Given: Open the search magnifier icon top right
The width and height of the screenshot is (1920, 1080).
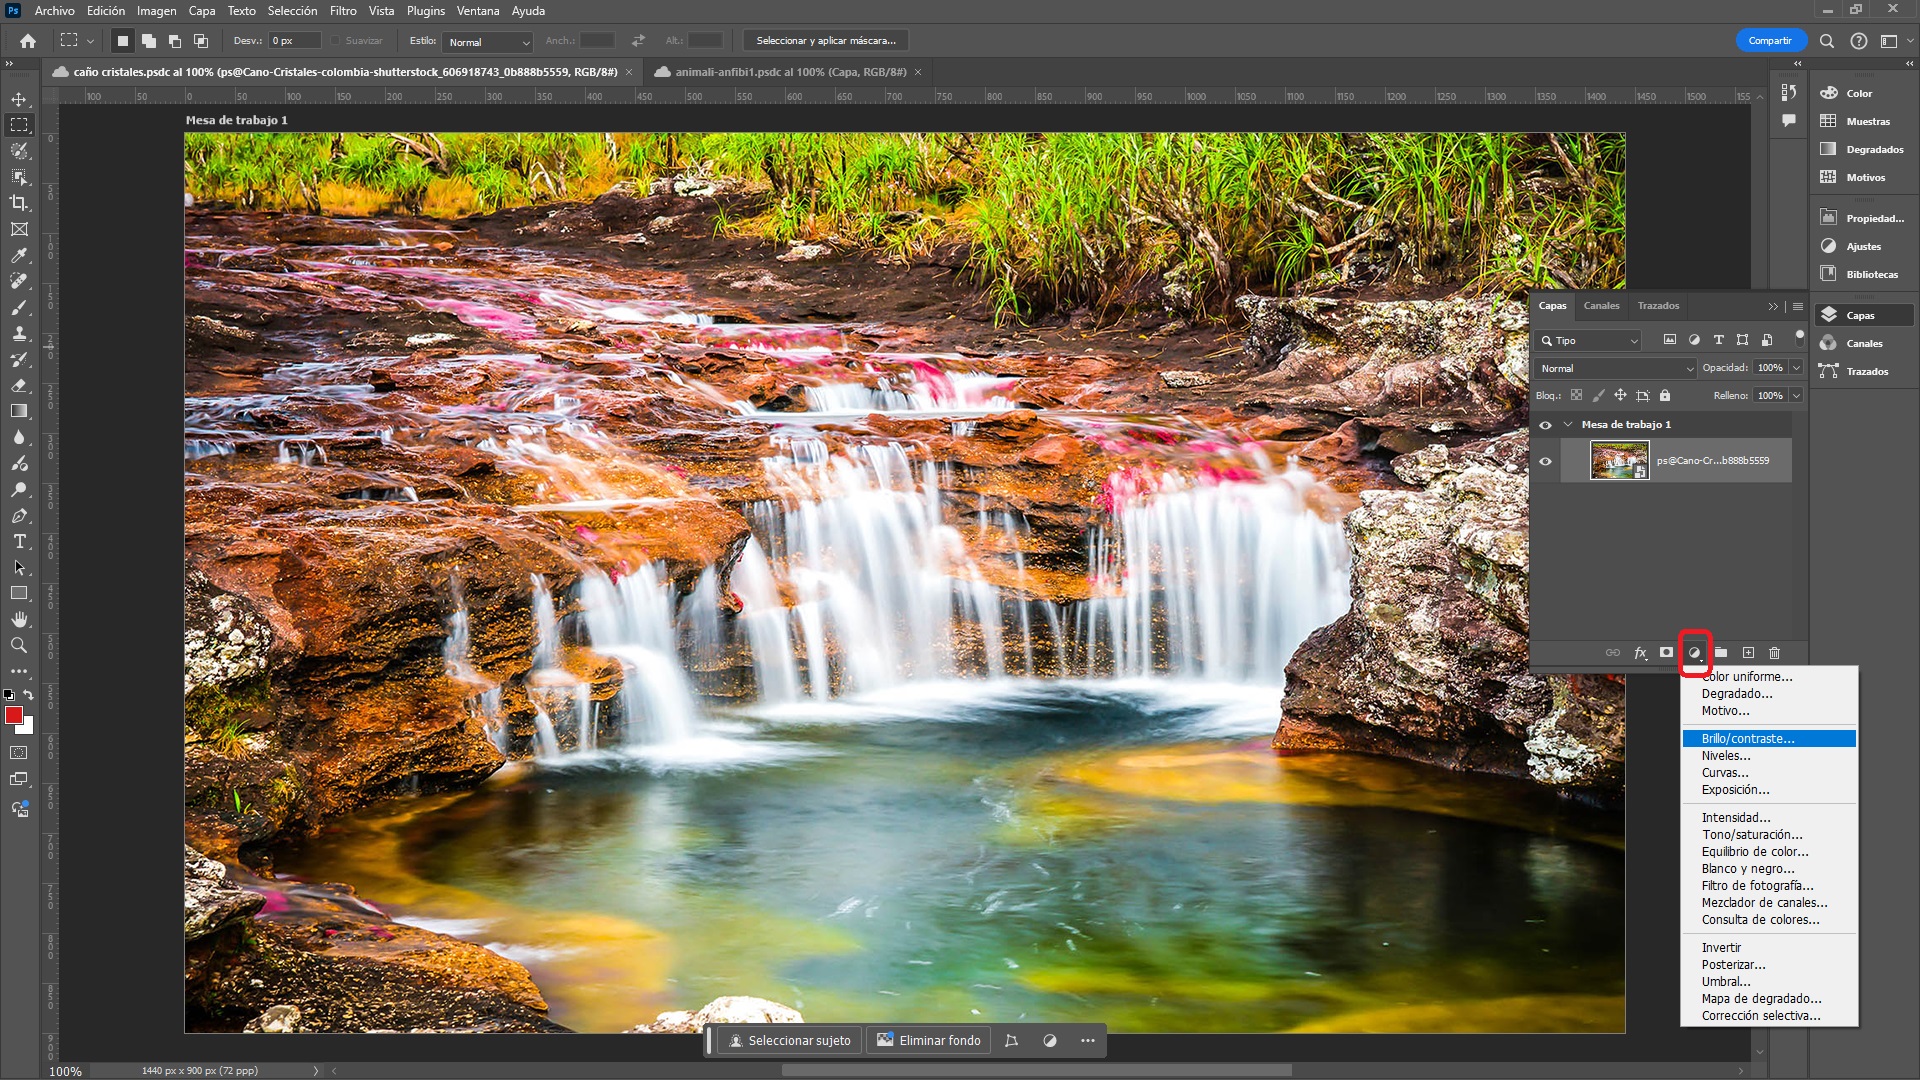Looking at the screenshot, I should [x=1827, y=41].
